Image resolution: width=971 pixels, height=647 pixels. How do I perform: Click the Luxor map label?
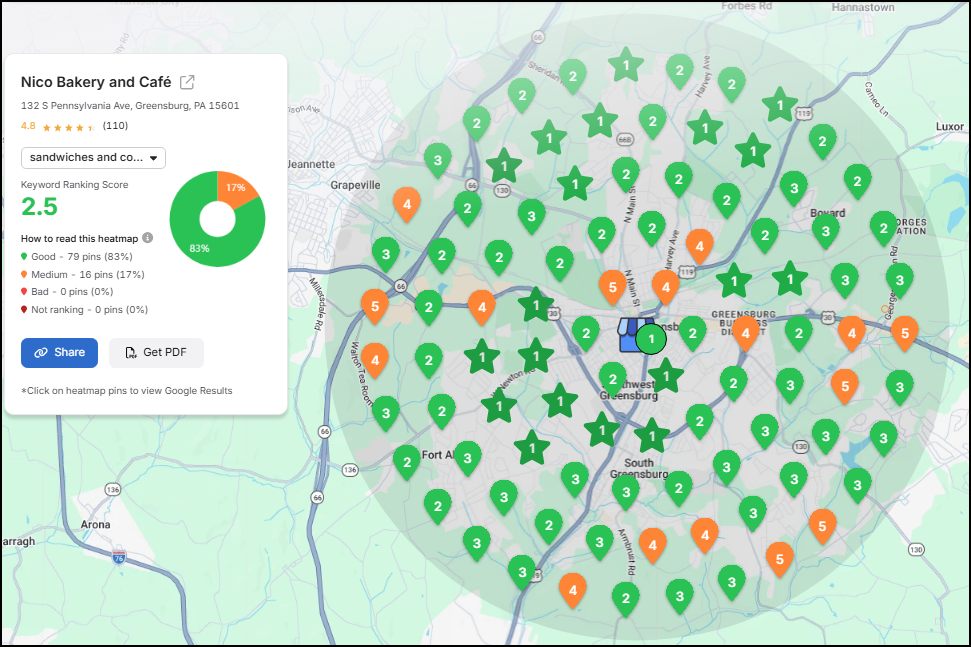point(949,126)
